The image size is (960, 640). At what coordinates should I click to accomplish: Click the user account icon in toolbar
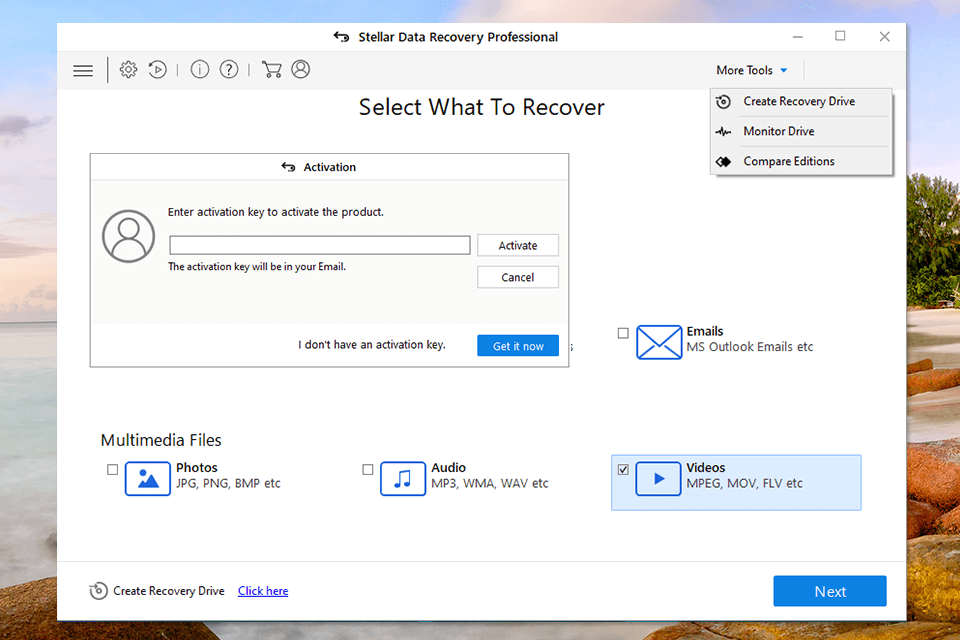300,70
